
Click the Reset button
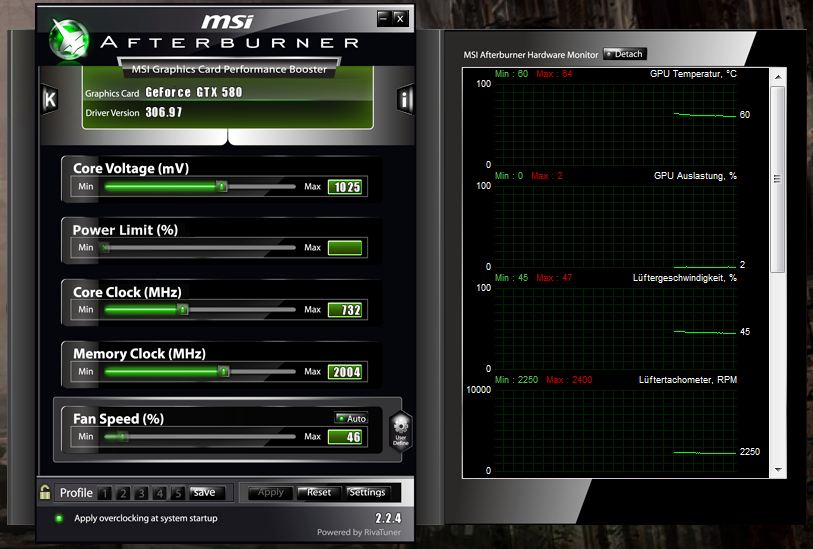click(319, 492)
